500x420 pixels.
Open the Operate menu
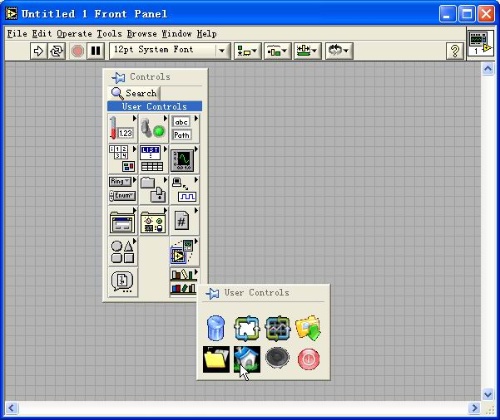(x=74, y=34)
